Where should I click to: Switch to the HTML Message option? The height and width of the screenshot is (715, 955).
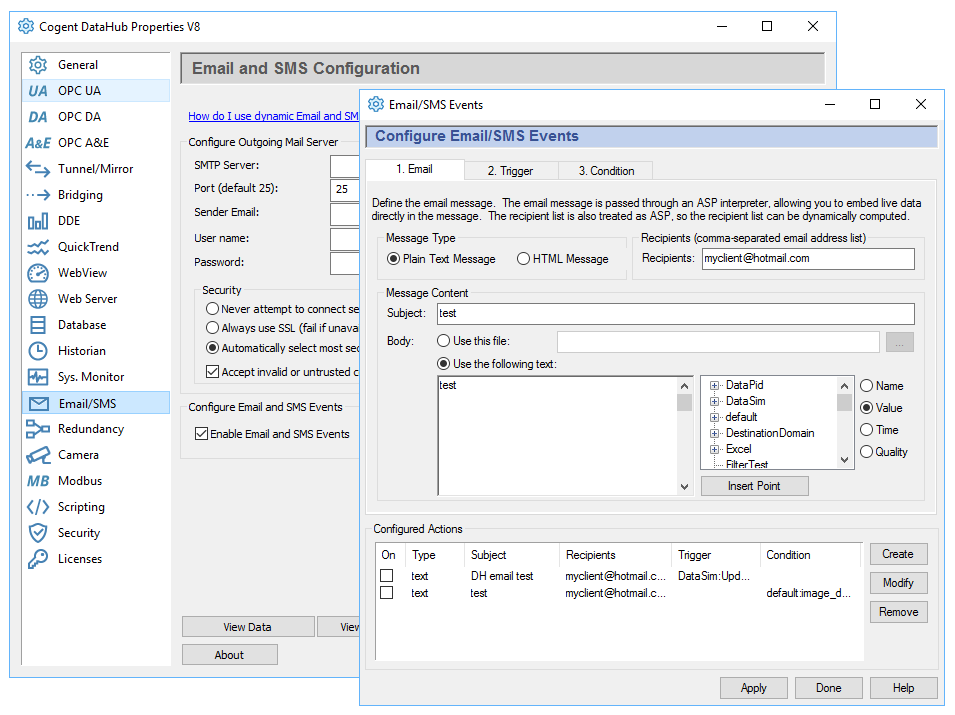click(x=523, y=258)
